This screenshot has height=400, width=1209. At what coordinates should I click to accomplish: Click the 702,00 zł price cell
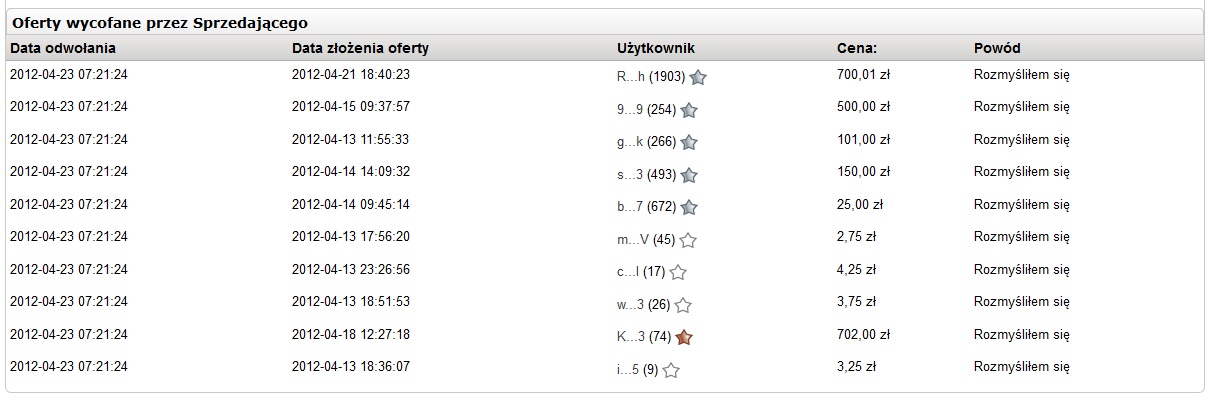click(860, 335)
